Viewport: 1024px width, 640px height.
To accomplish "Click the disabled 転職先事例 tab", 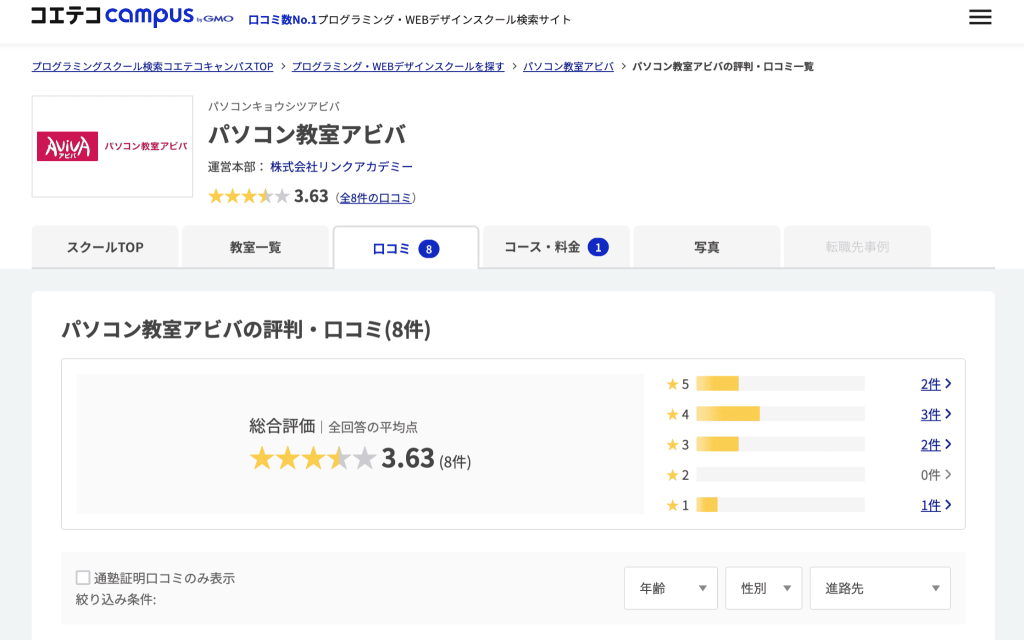I will pyautogui.click(x=857, y=247).
